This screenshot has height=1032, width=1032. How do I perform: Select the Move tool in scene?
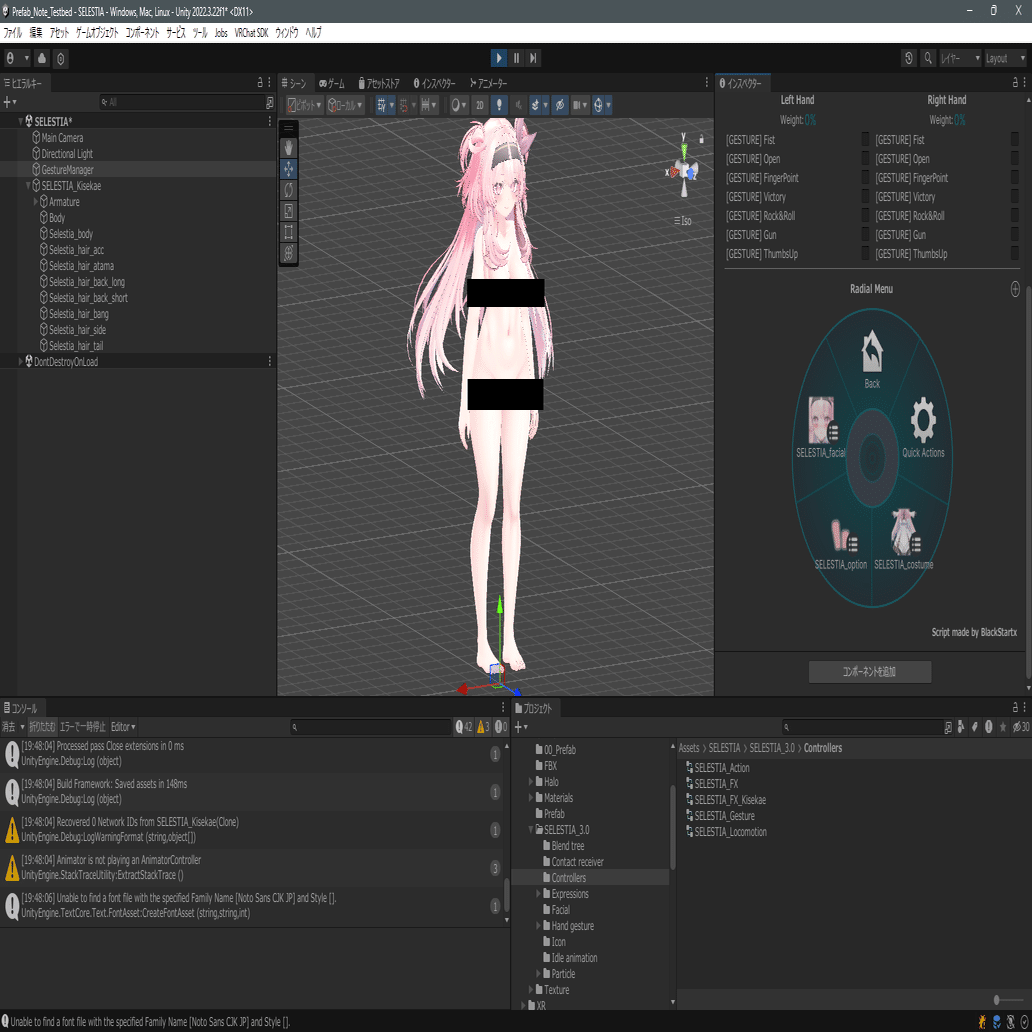pyautogui.click(x=288, y=169)
